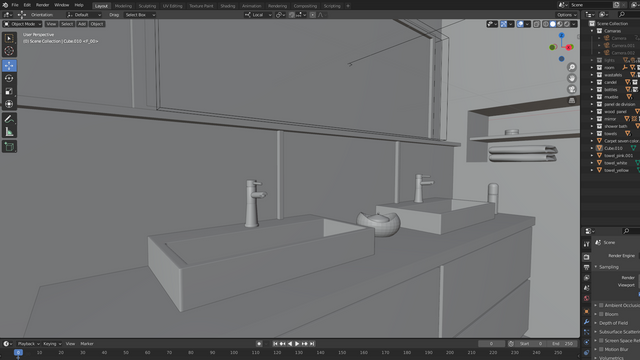Open the shading options dropdown arrow
This screenshot has height=360, width=640.
574,24
